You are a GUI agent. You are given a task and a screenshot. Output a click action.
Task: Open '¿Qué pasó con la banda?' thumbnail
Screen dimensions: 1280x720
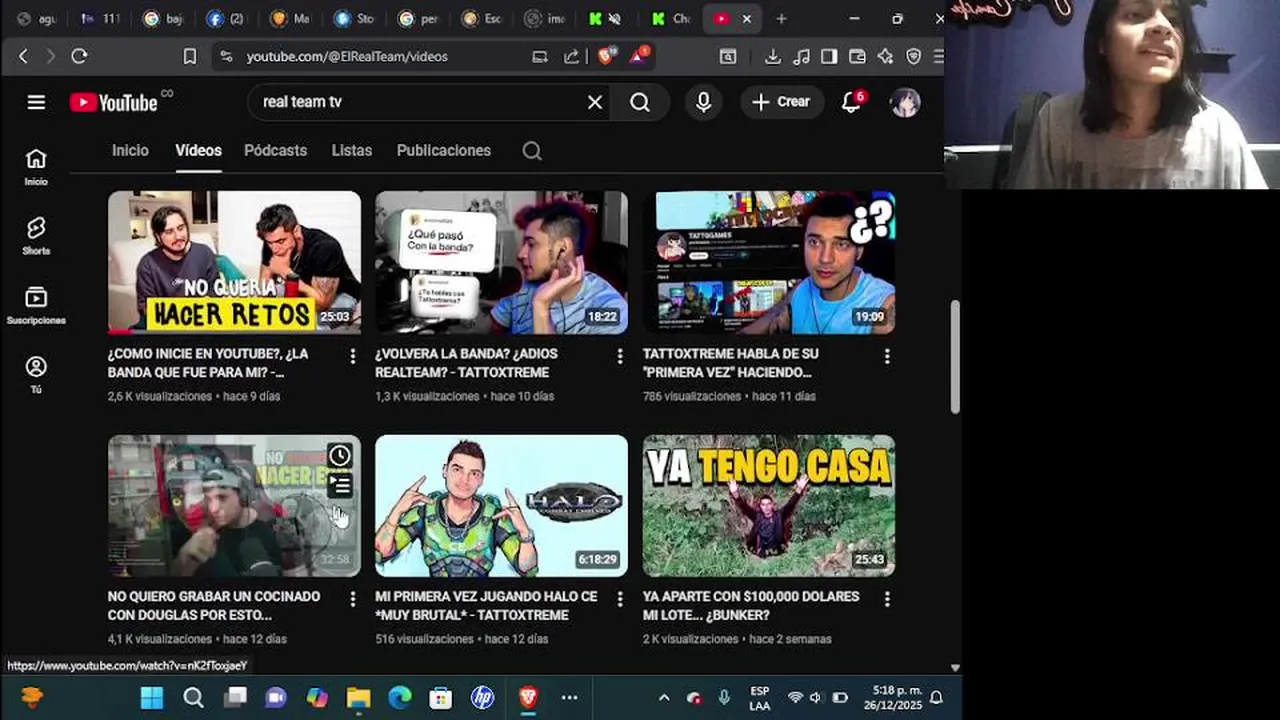501,262
